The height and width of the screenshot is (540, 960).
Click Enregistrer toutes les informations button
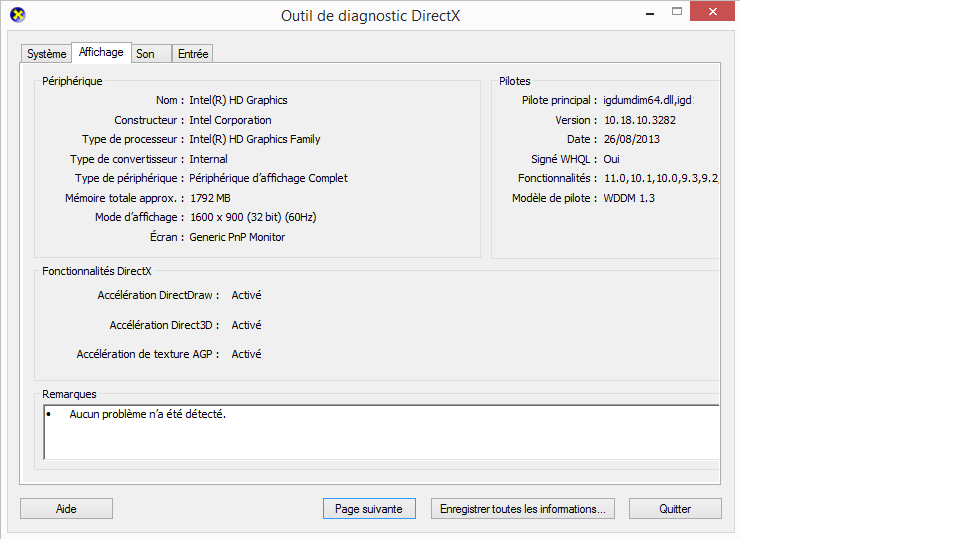(x=523, y=509)
